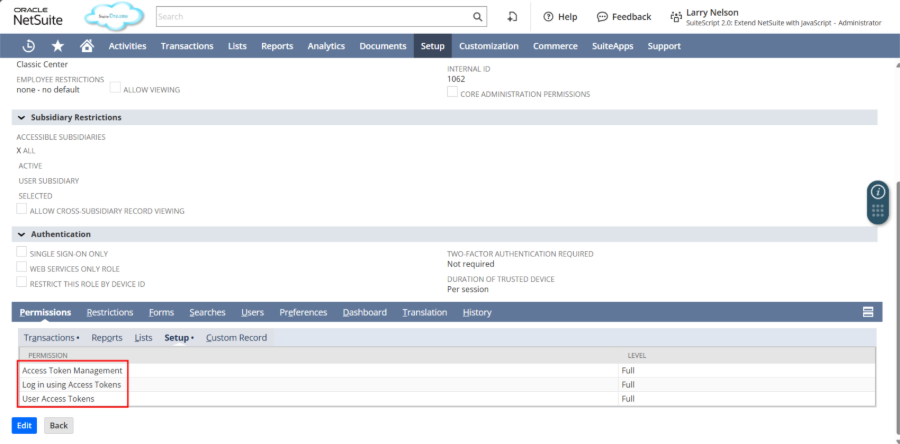Open the floating info assistant icon
Viewport: 900px width, 444px height.
pyautogui.click(x=877, y=191)
